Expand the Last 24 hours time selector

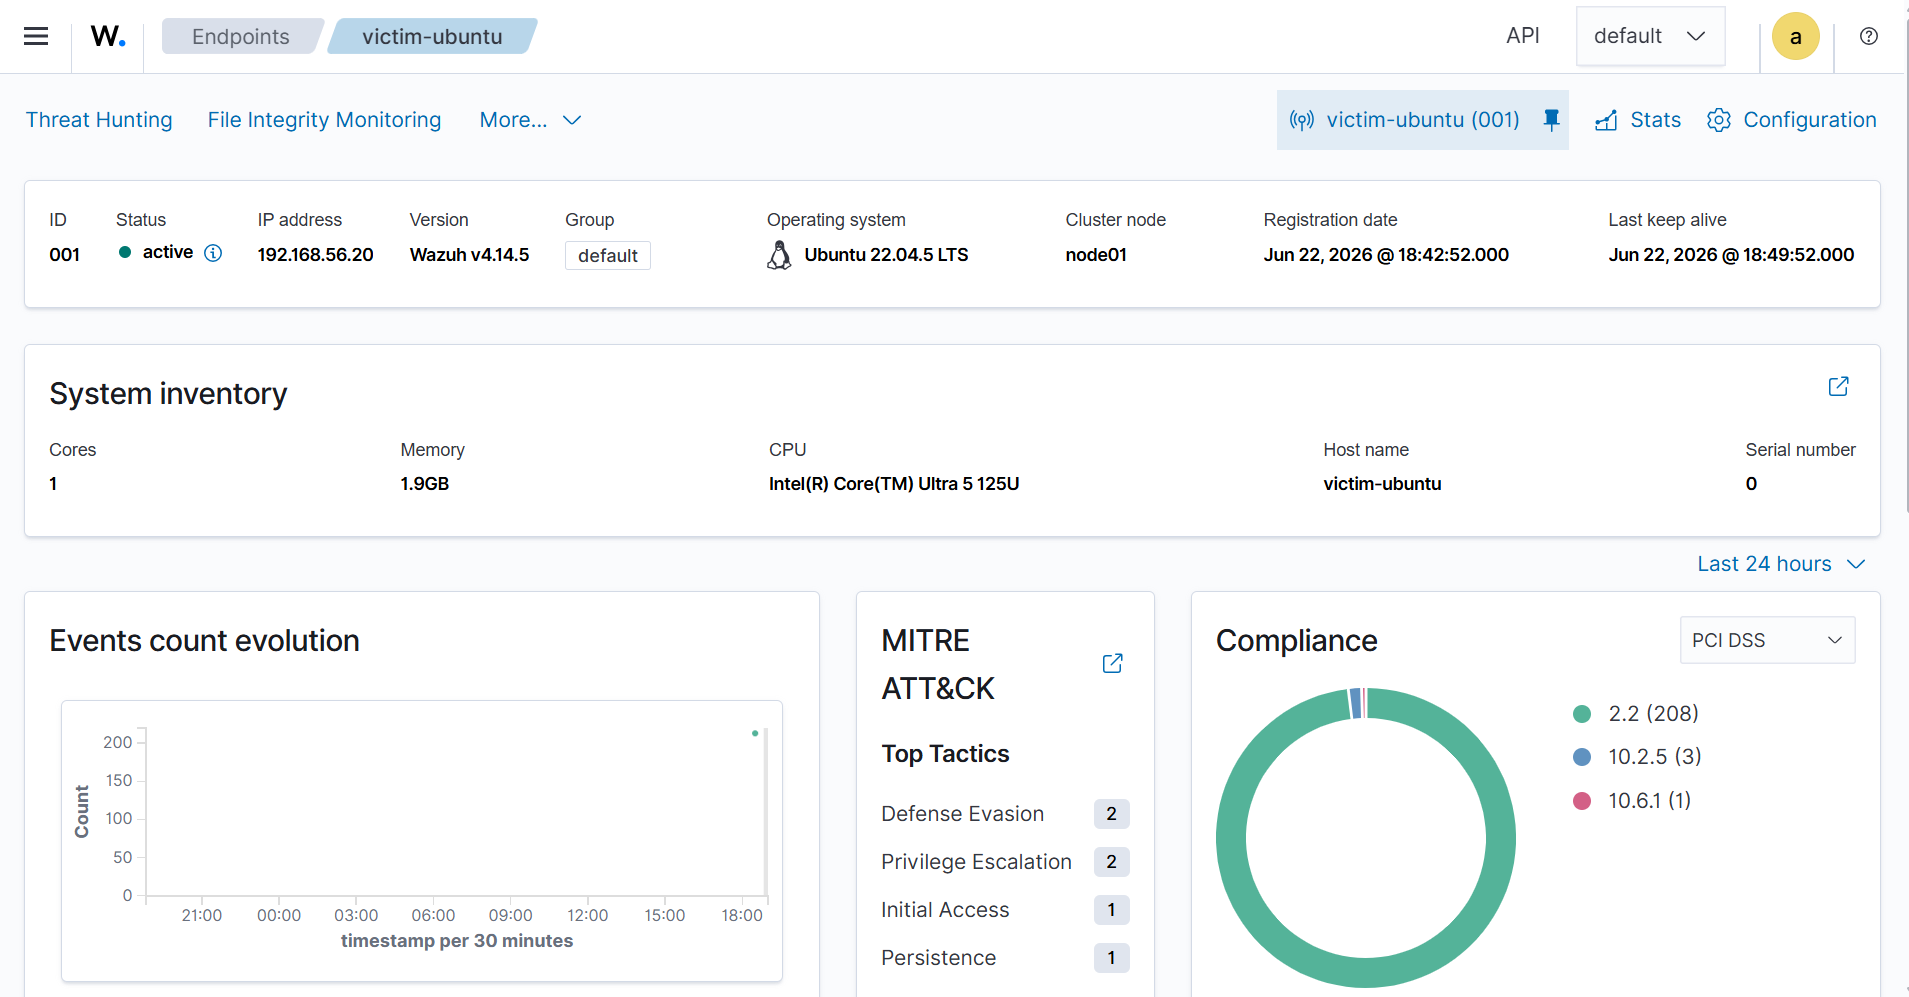1781,564
